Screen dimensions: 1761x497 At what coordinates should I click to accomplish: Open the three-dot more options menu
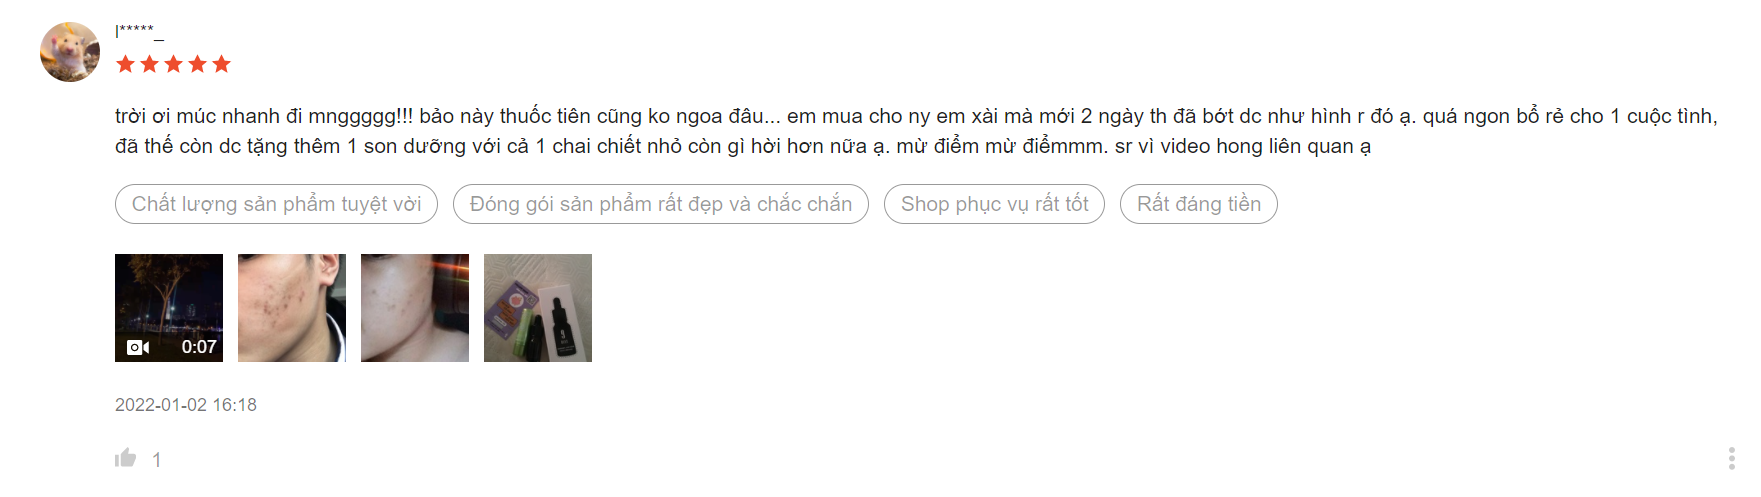coord(1731,458)
